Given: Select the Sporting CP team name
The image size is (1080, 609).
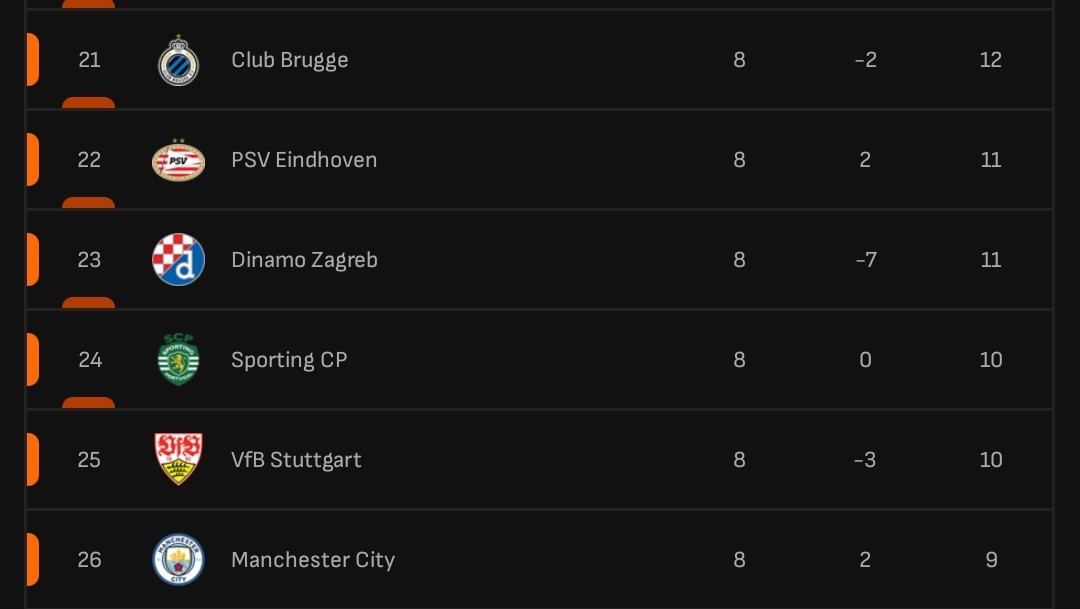Looking at the screenshot, I should coord(289,360).
